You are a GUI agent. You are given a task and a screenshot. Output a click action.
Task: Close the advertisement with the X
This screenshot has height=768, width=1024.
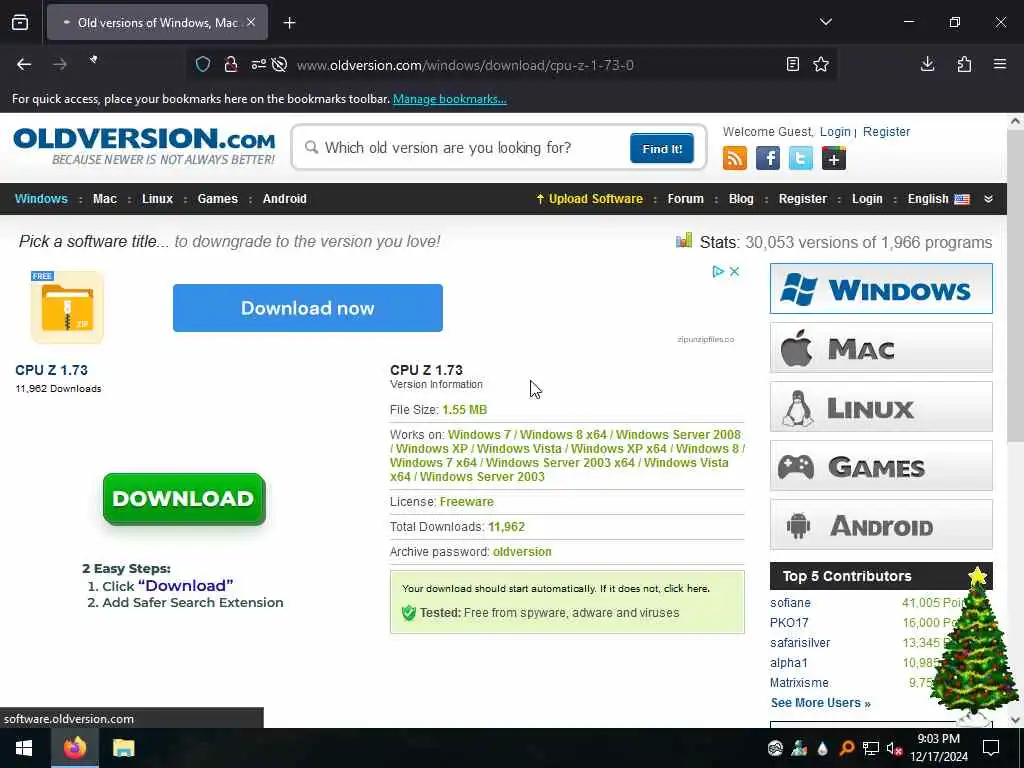734,271
